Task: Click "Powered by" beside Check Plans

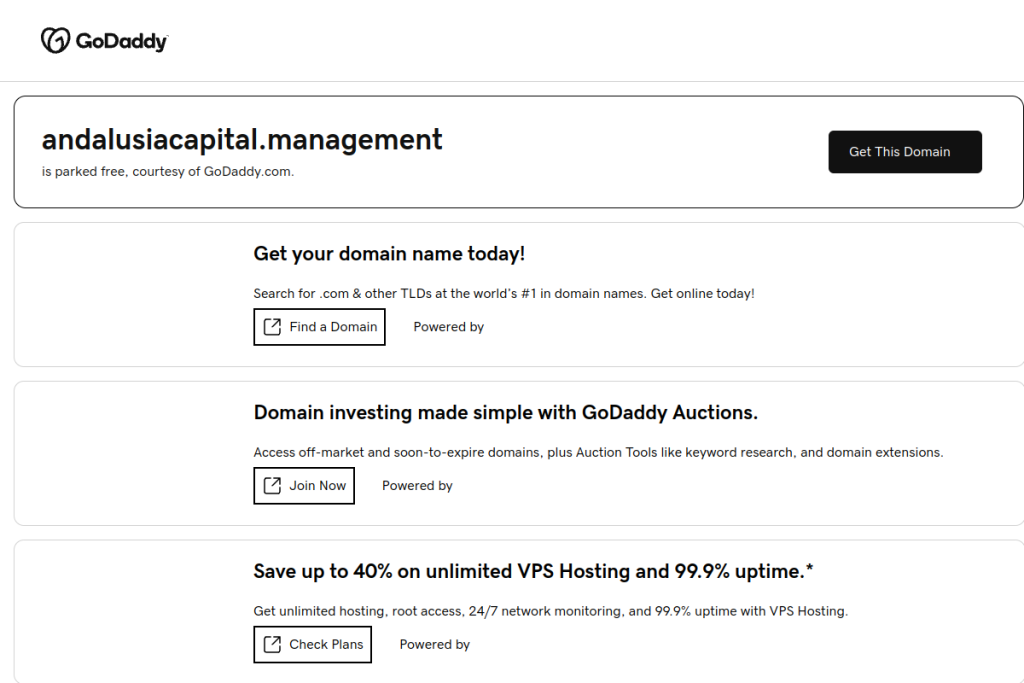Action: pos(434,645)
